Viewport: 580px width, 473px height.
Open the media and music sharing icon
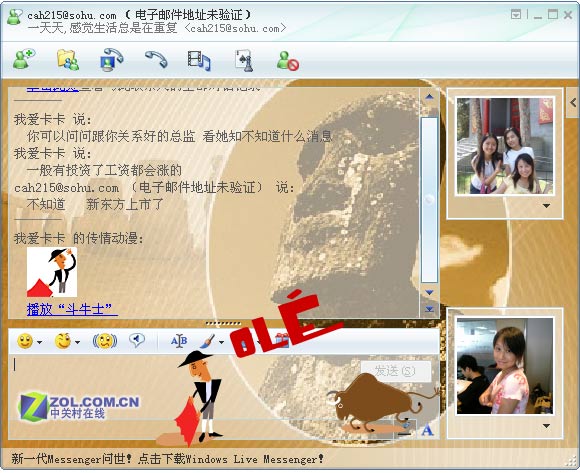pyautogui.click(x=199, y=60)
